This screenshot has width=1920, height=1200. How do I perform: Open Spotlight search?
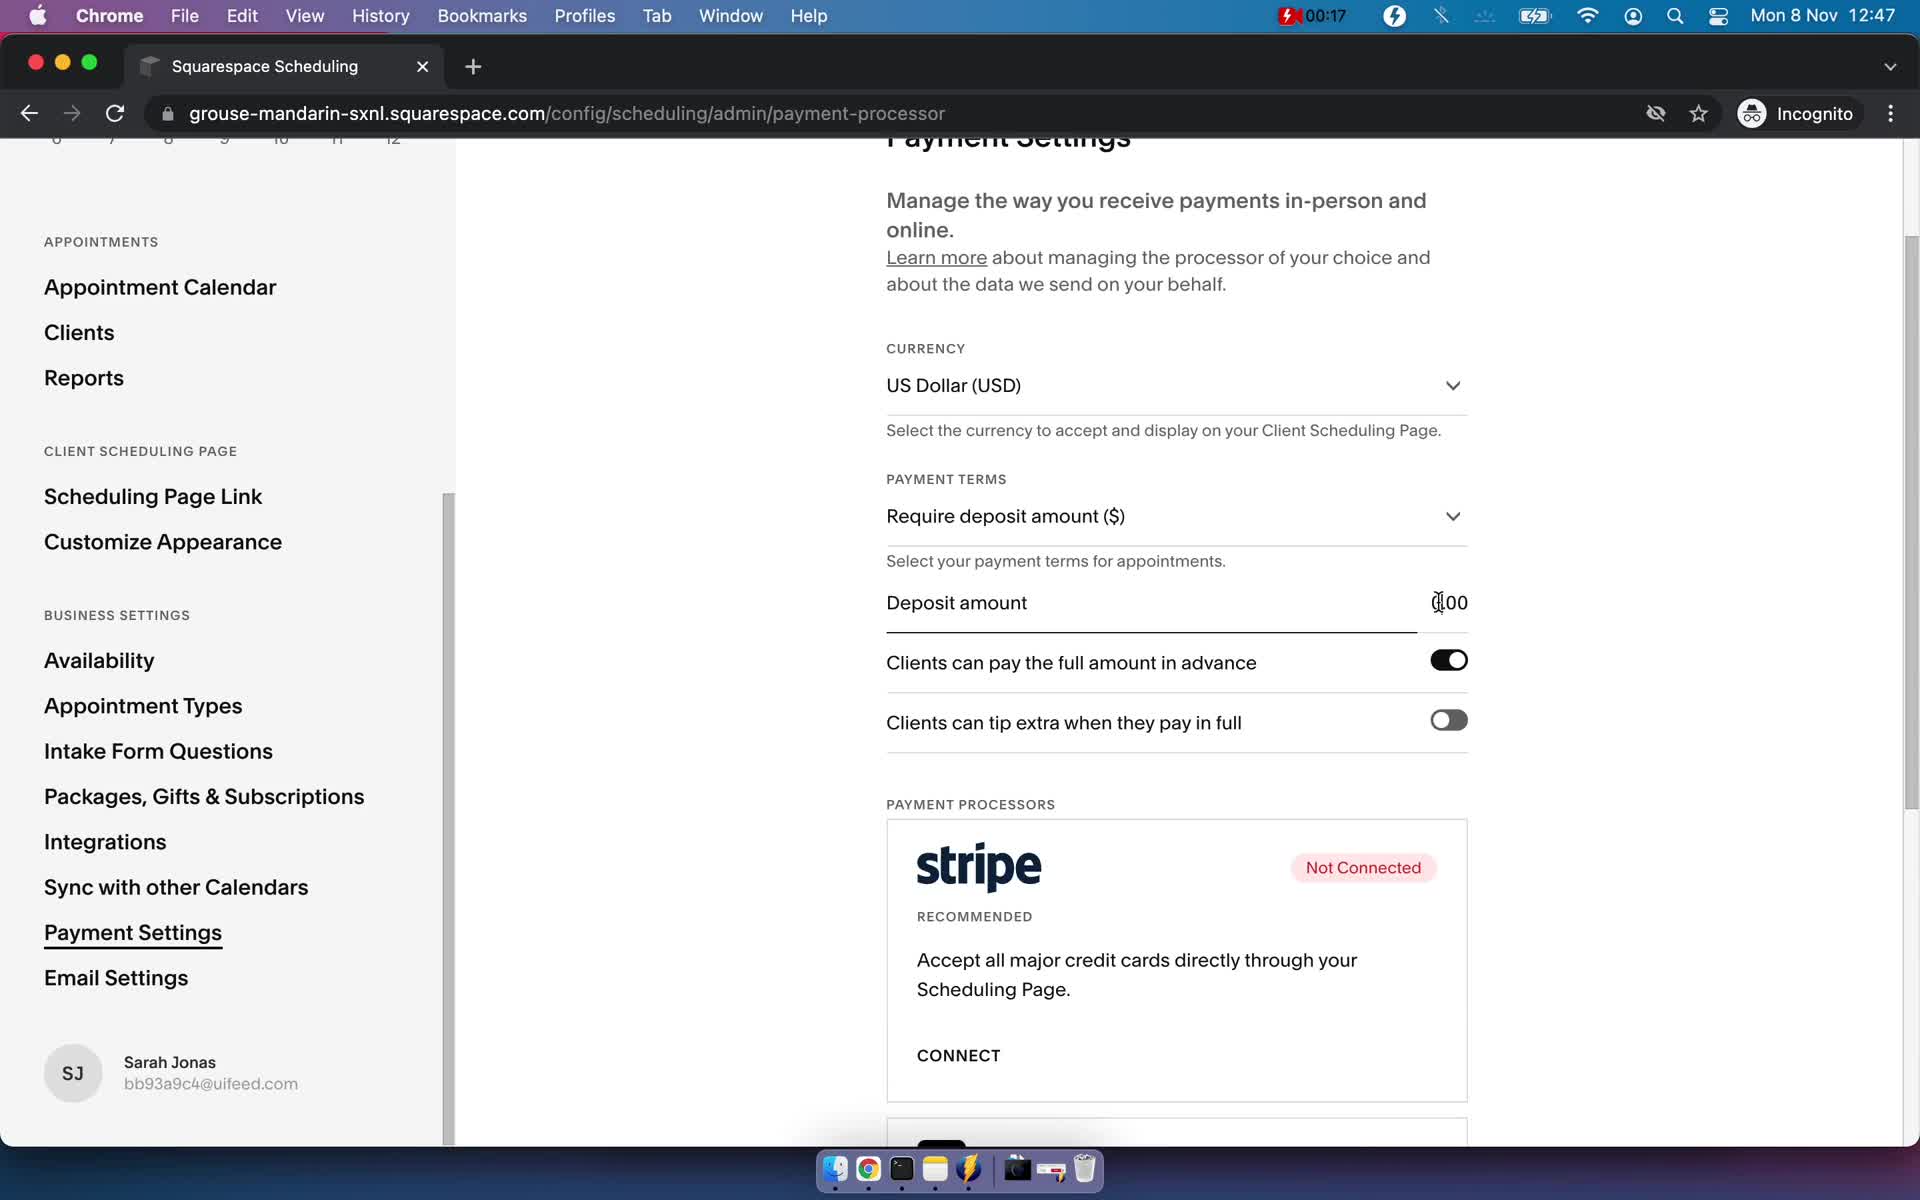pos(1675,16)
